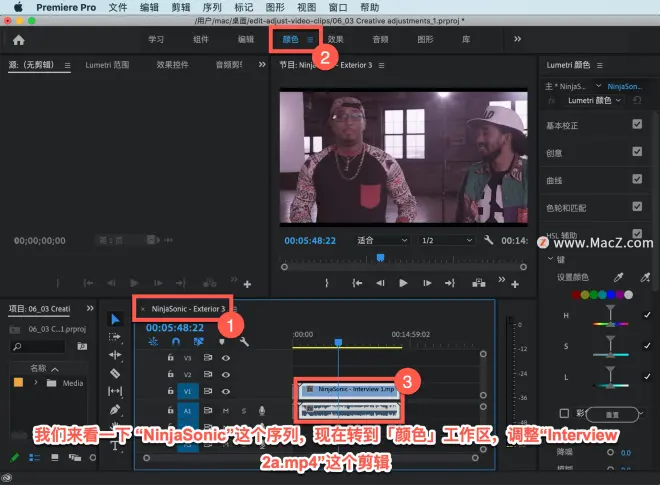Screen dimensions: 660x485
Task: Click Add Marker icon in timeline
Action: (x=222, y=342)
